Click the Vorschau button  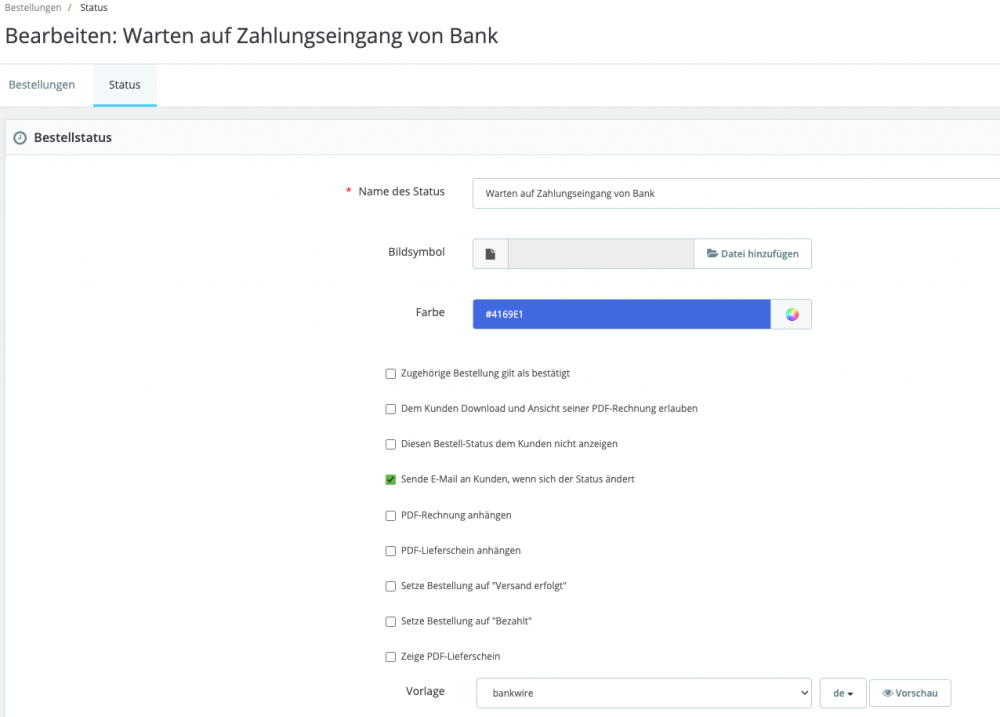910,692
